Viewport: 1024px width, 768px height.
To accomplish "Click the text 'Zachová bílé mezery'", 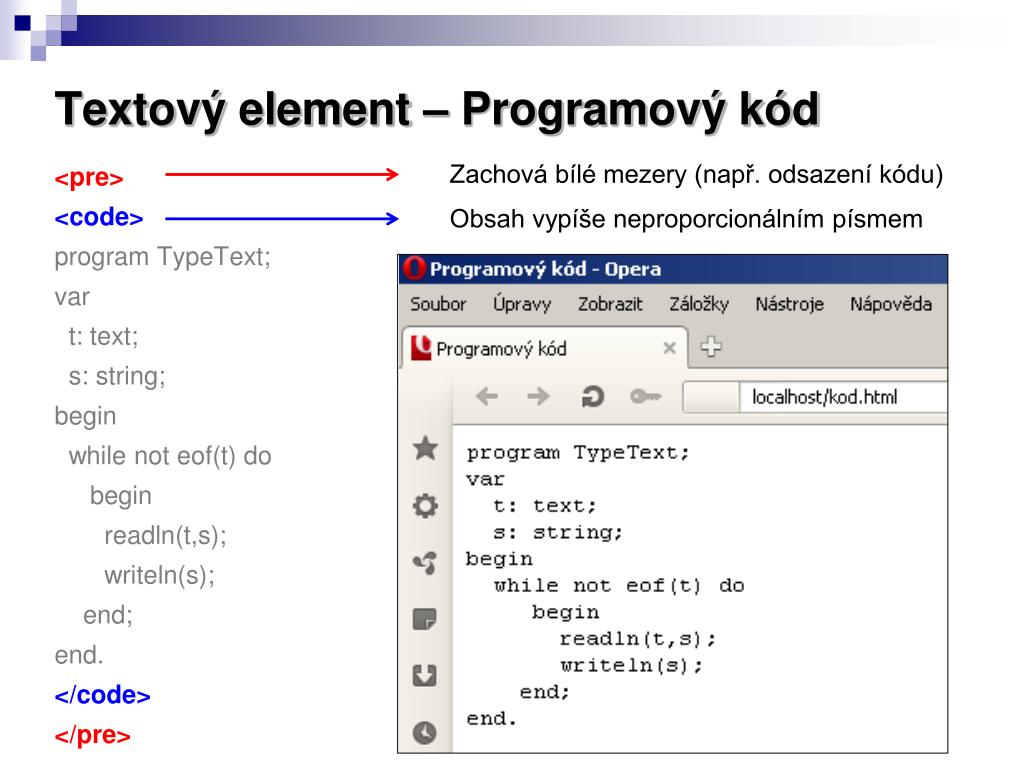I will 568,175.
